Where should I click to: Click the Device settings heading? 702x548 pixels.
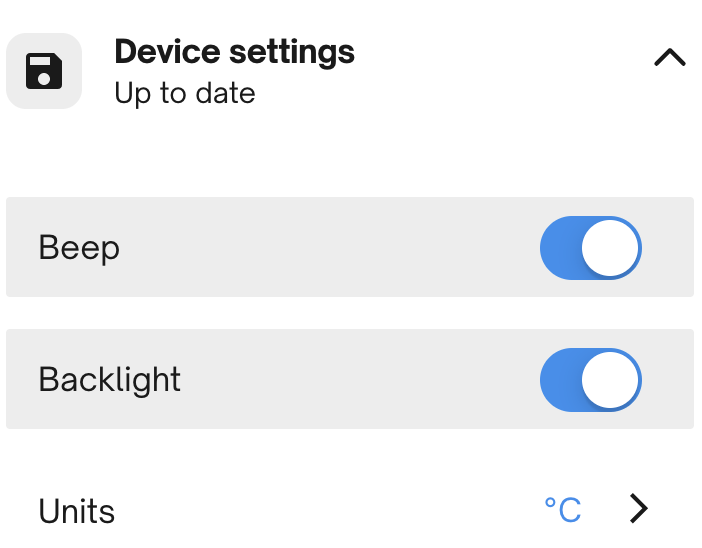pos(234,51)
